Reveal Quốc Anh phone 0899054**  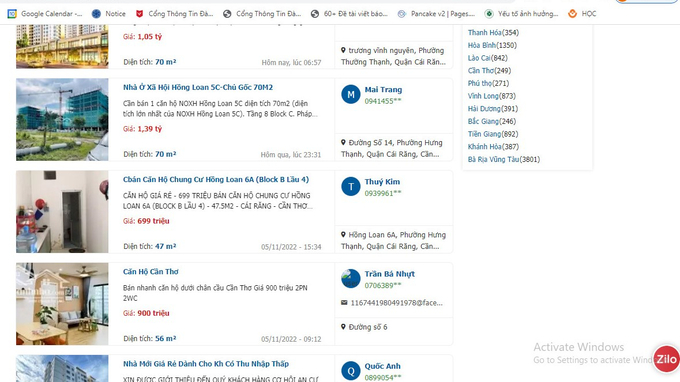coord(383,378)
